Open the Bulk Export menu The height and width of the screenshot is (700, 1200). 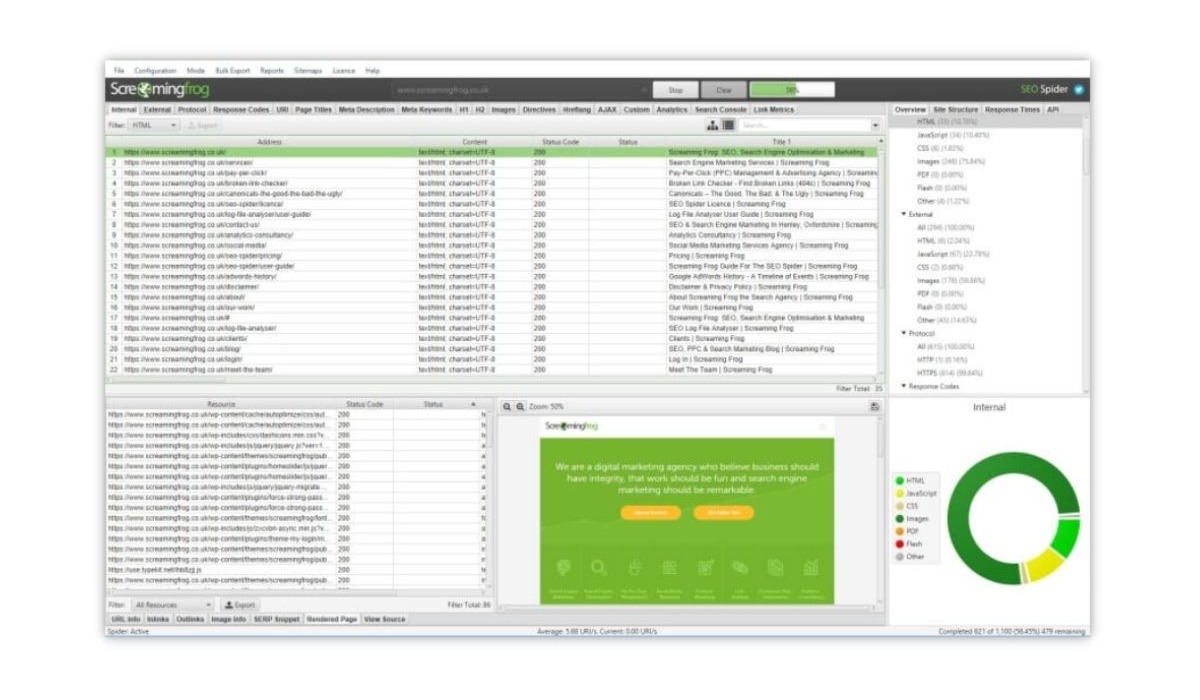click(x=233, y=71)
